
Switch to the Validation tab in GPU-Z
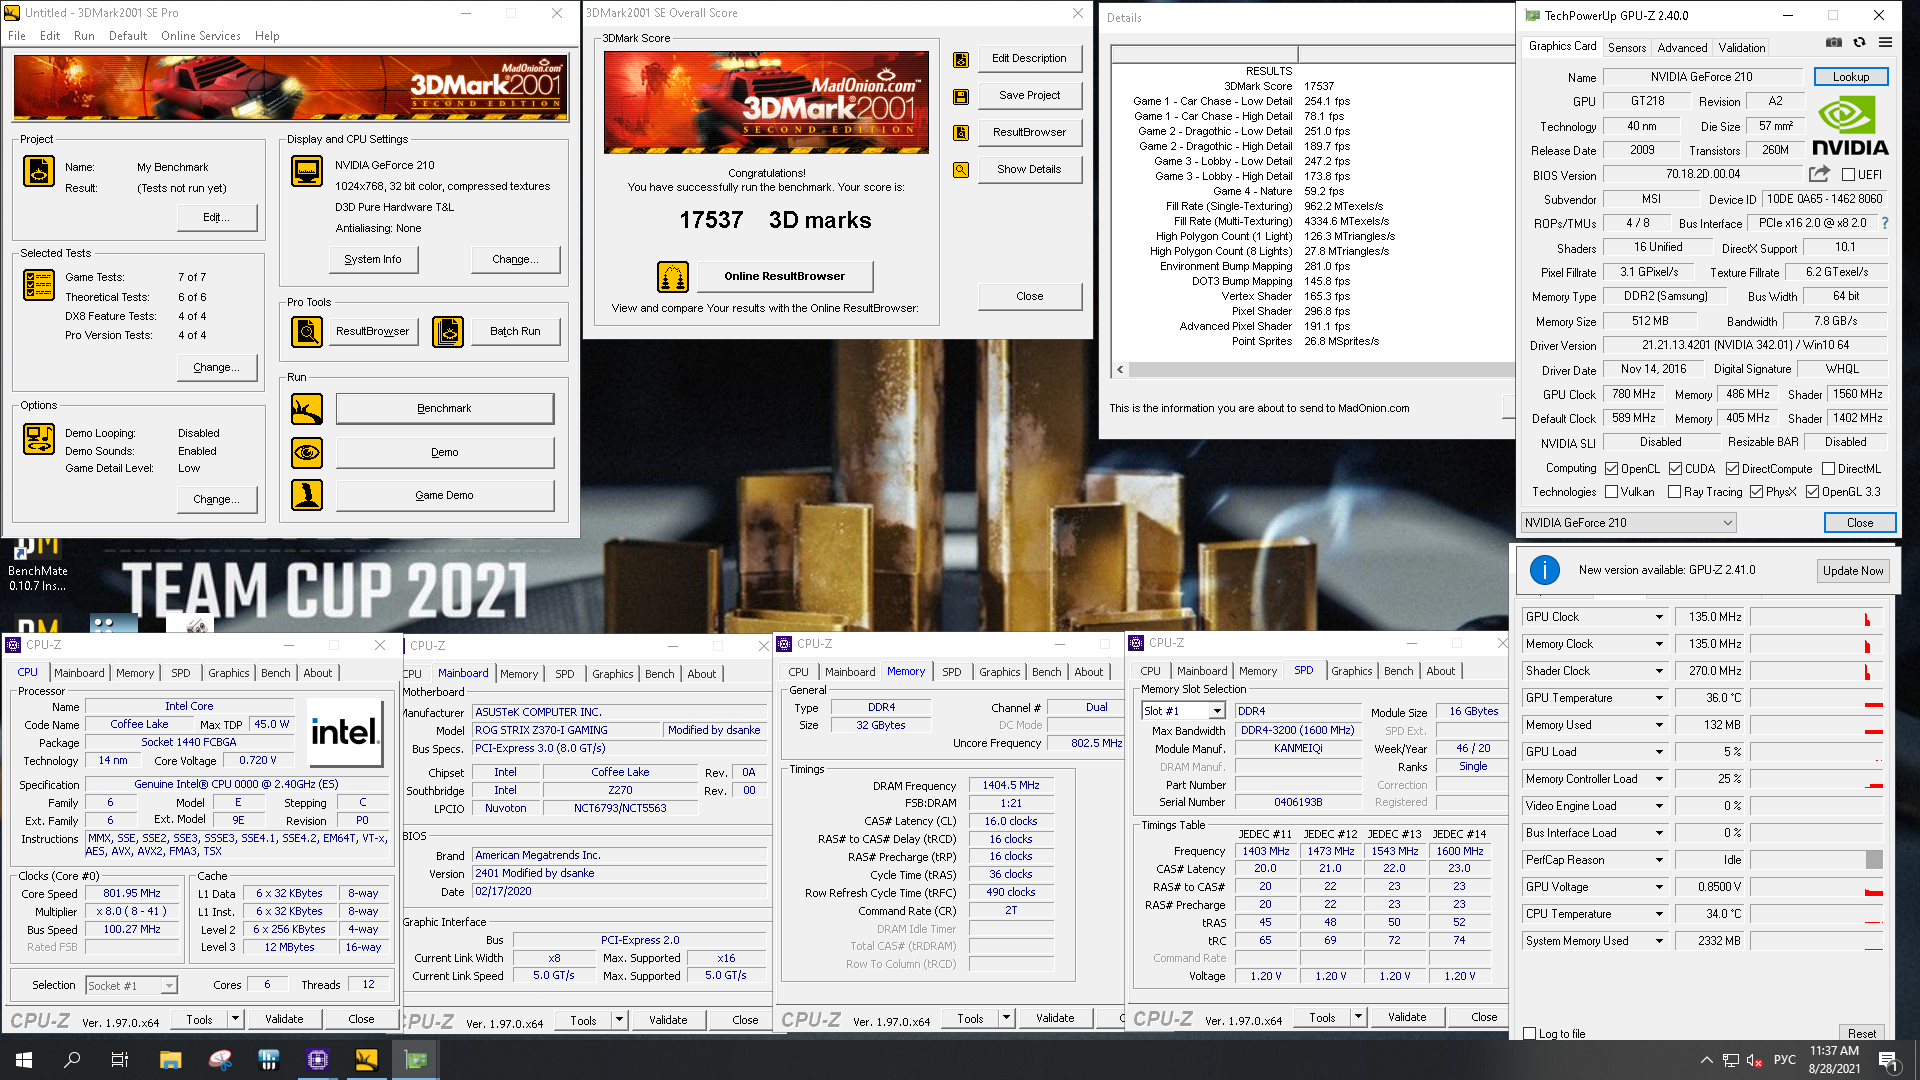click(1741, 48)
